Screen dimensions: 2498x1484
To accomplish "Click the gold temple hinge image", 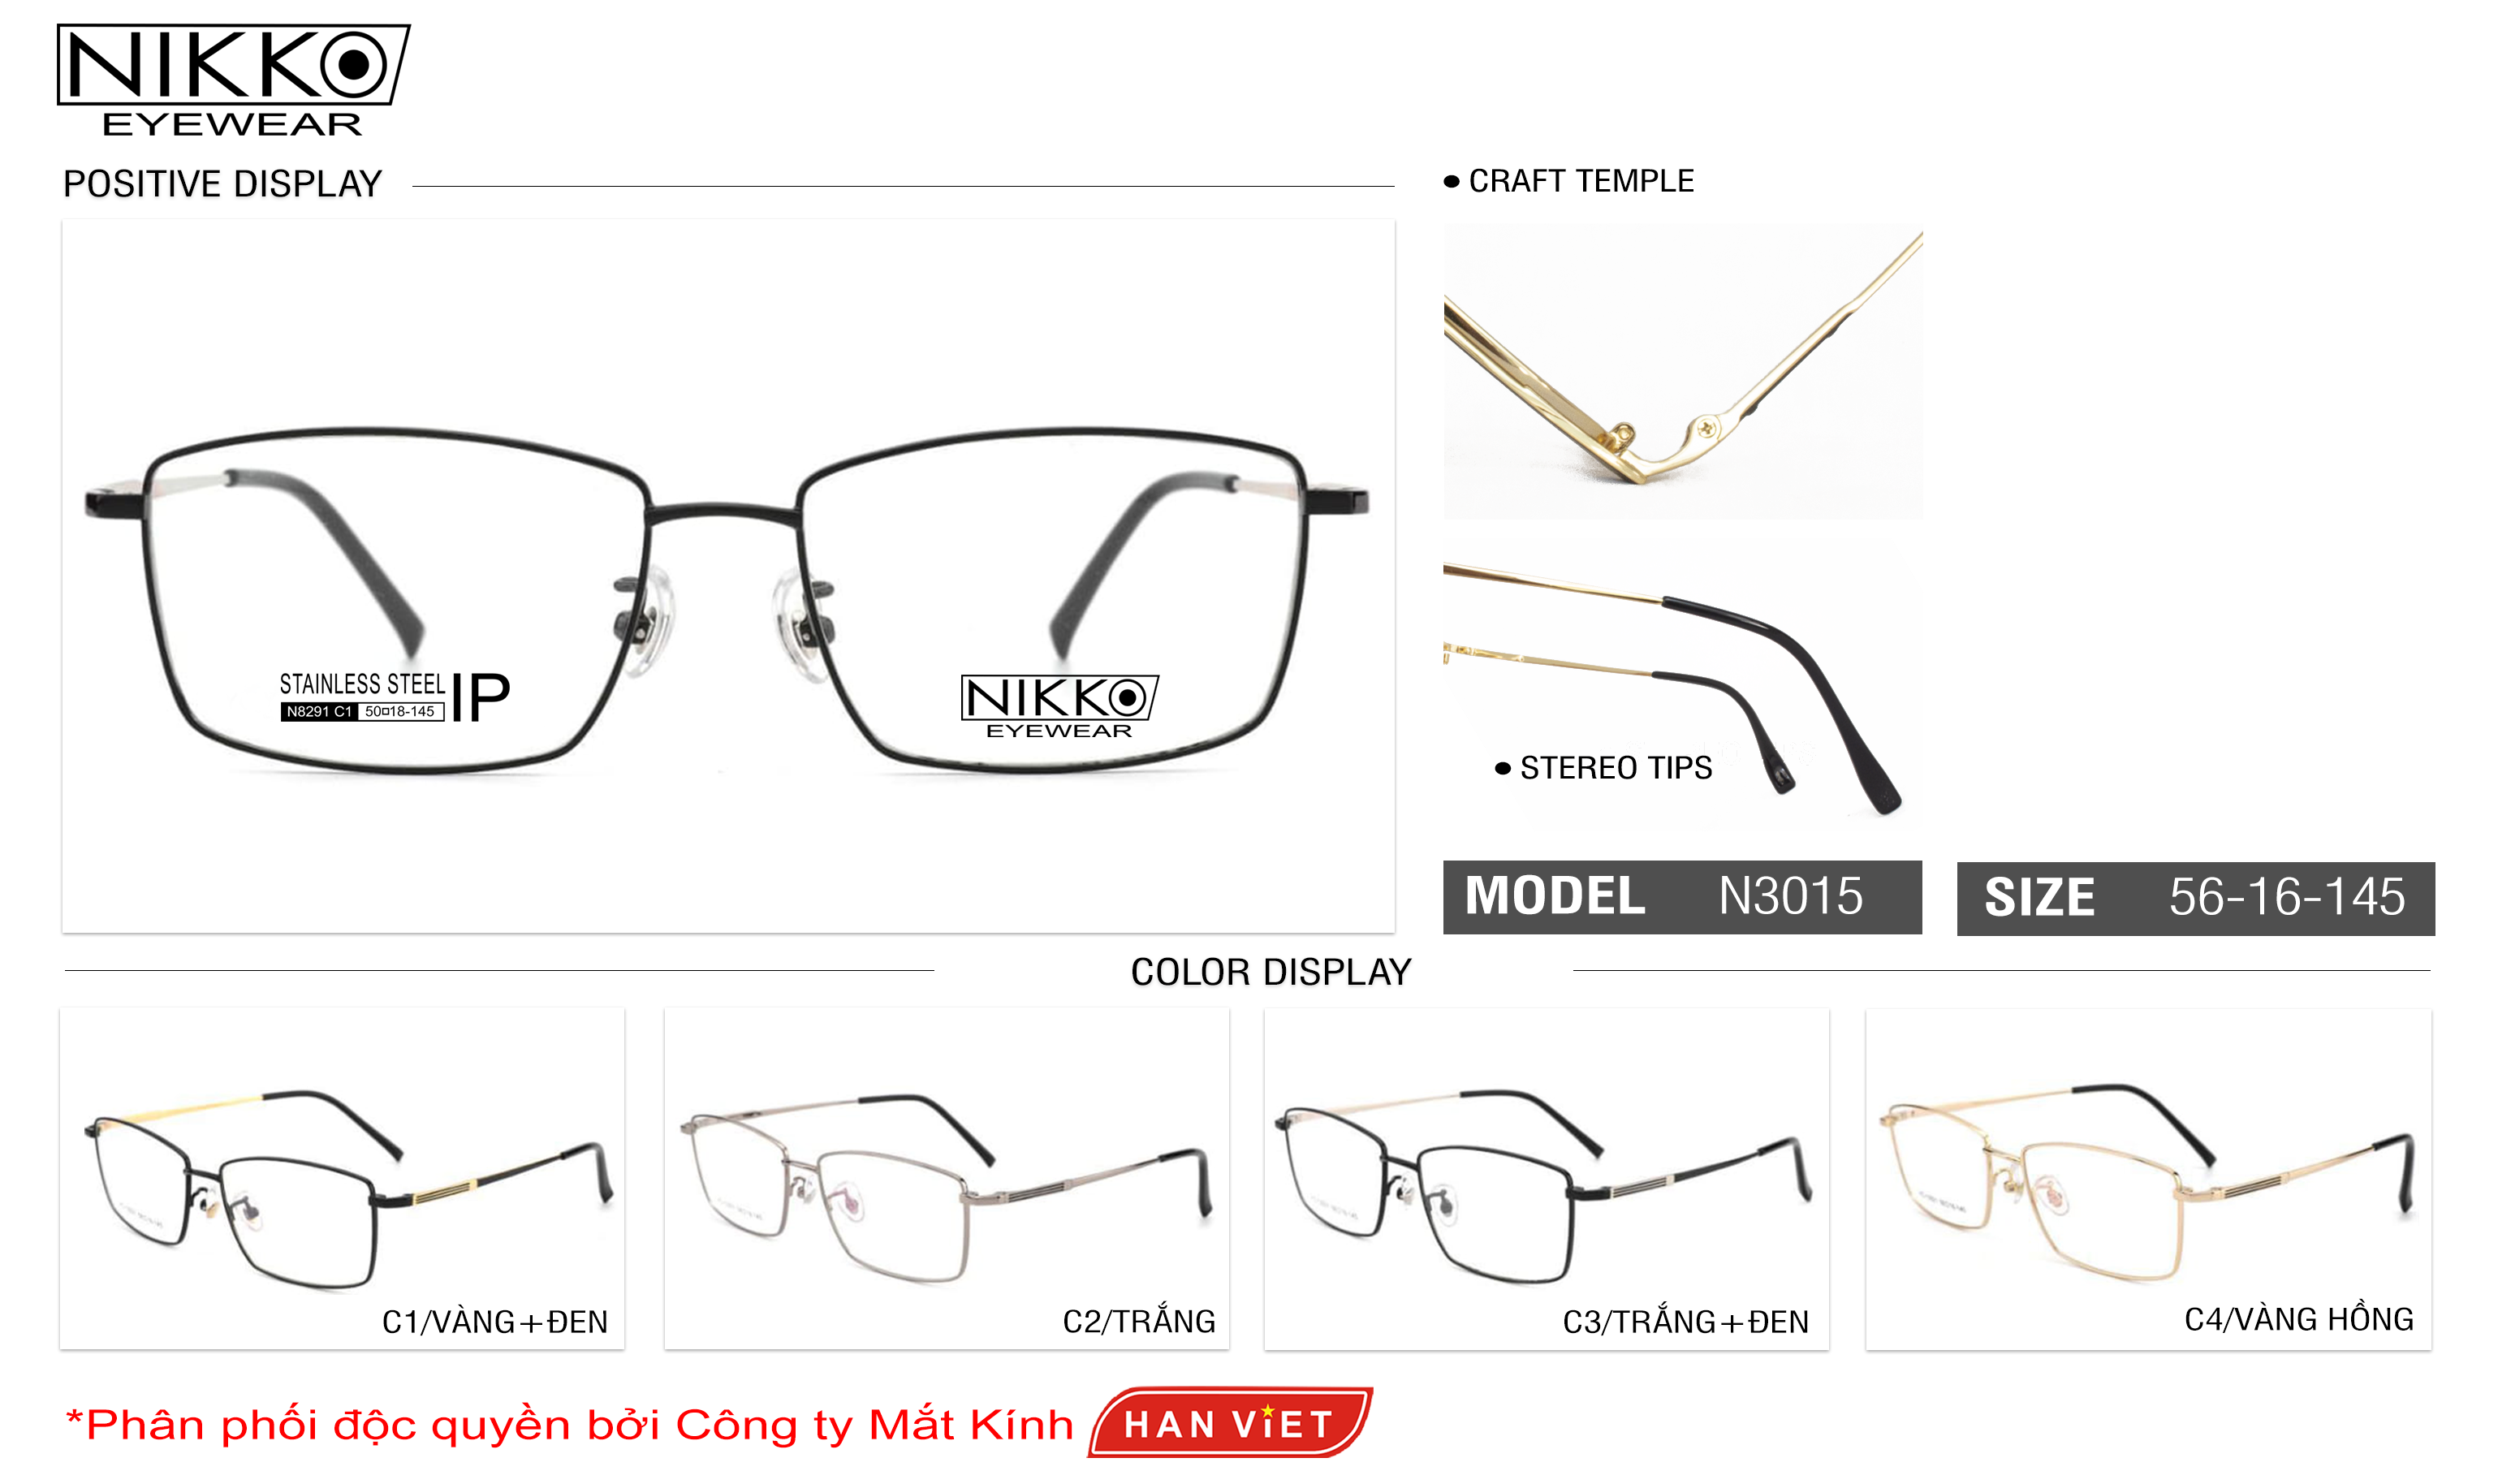I will pos(1682,372).
